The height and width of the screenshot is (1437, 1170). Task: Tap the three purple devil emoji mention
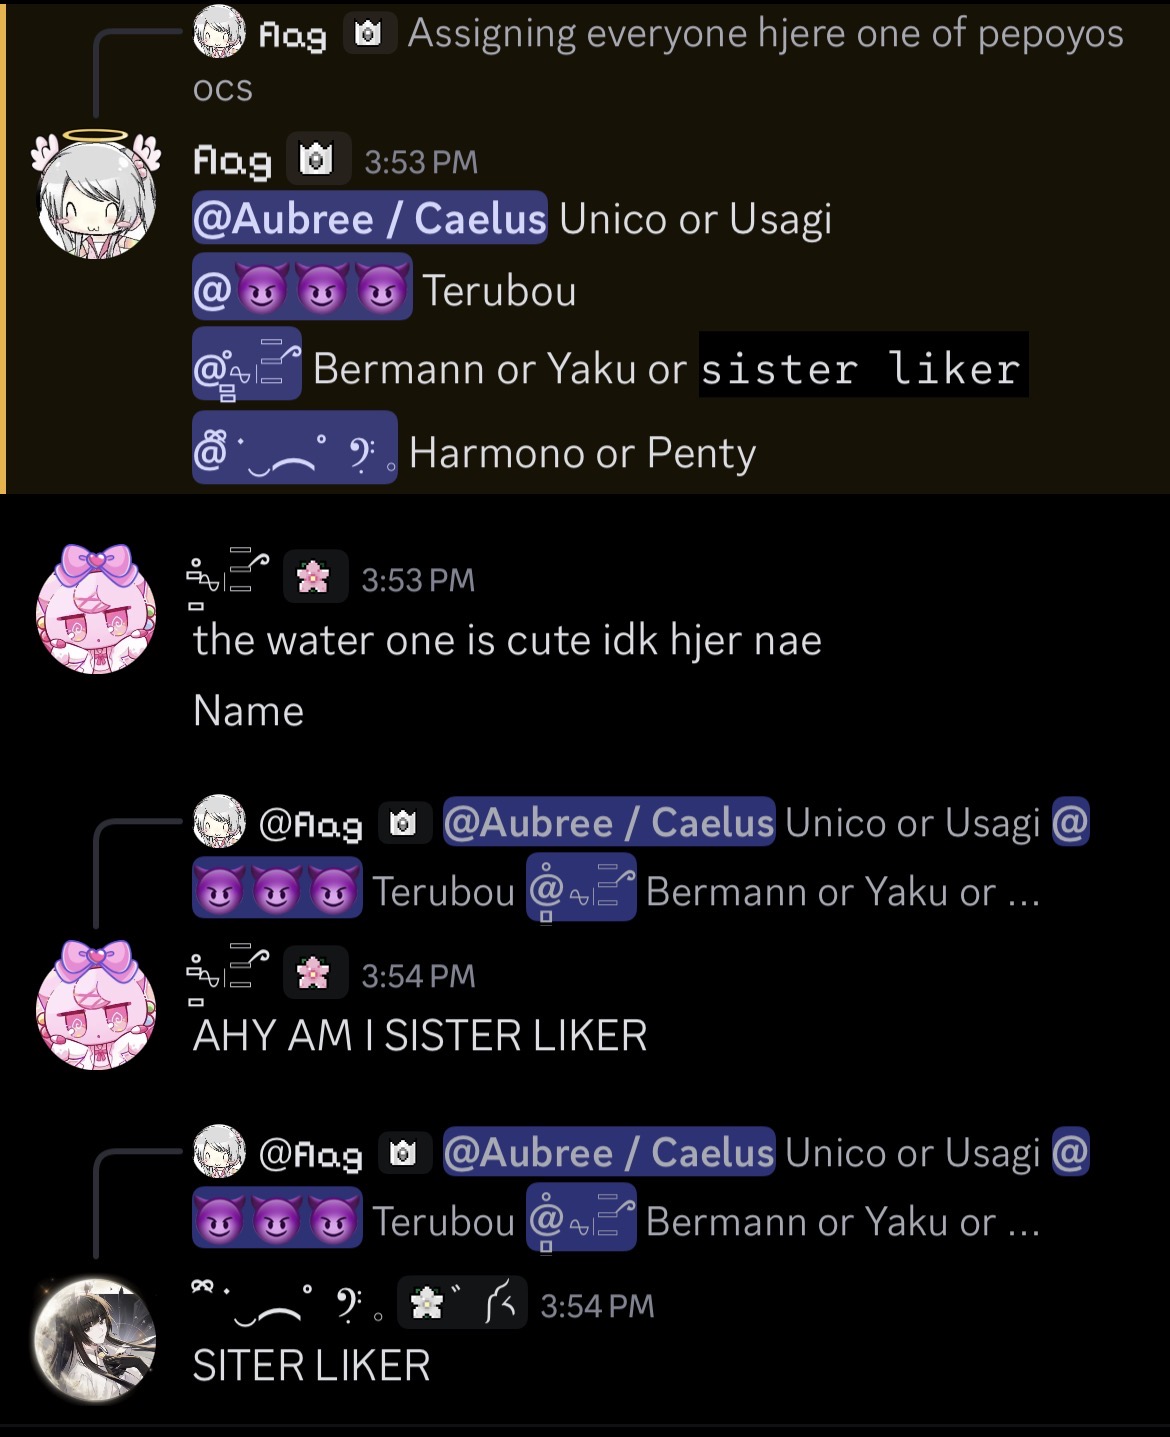(x=302, y=289)
